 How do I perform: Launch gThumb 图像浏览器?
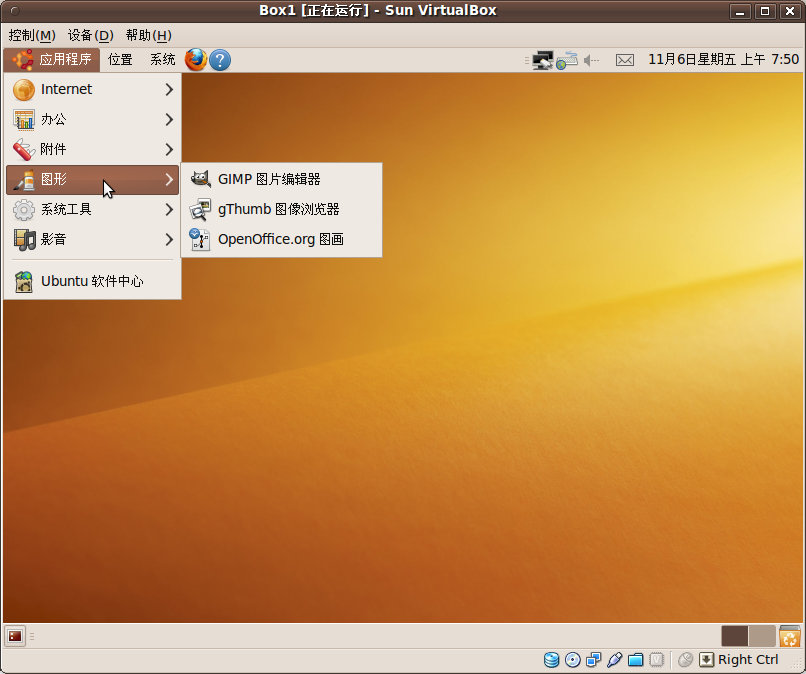281,209
